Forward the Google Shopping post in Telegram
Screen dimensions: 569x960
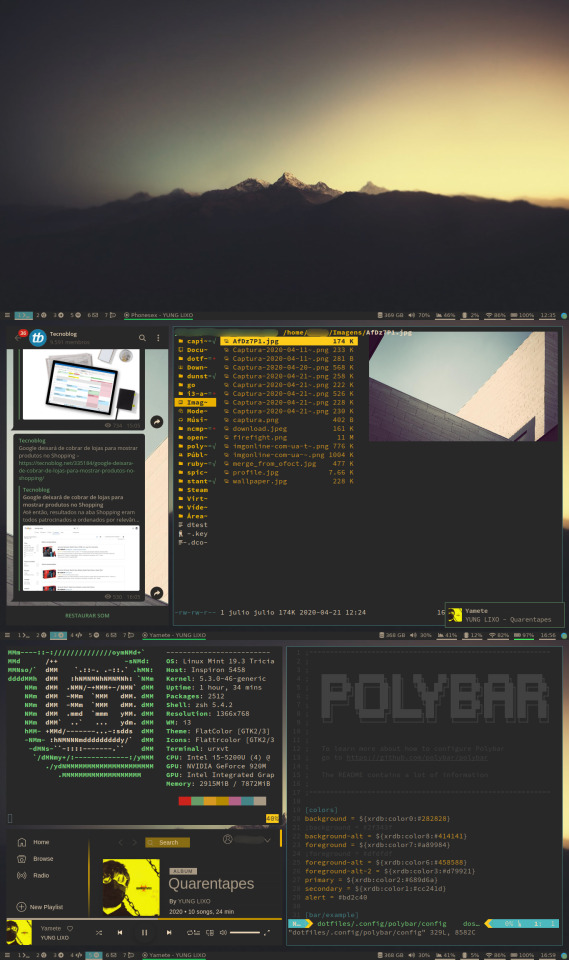click(157, 593)
